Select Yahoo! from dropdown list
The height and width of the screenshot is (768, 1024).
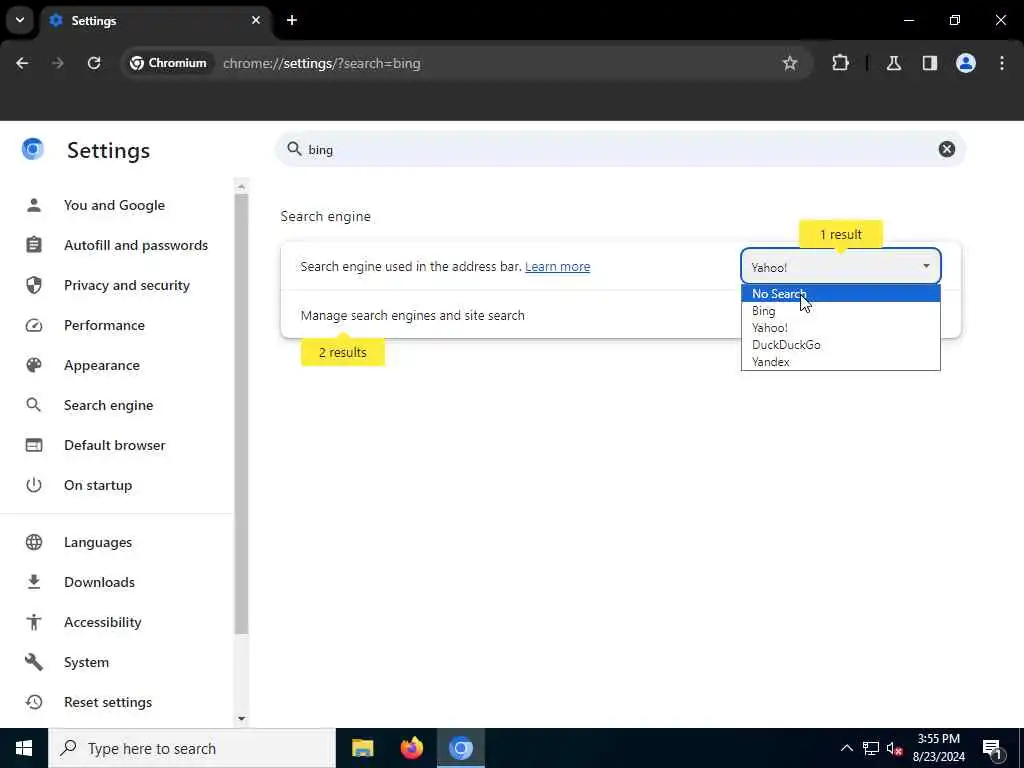[840, 328]
